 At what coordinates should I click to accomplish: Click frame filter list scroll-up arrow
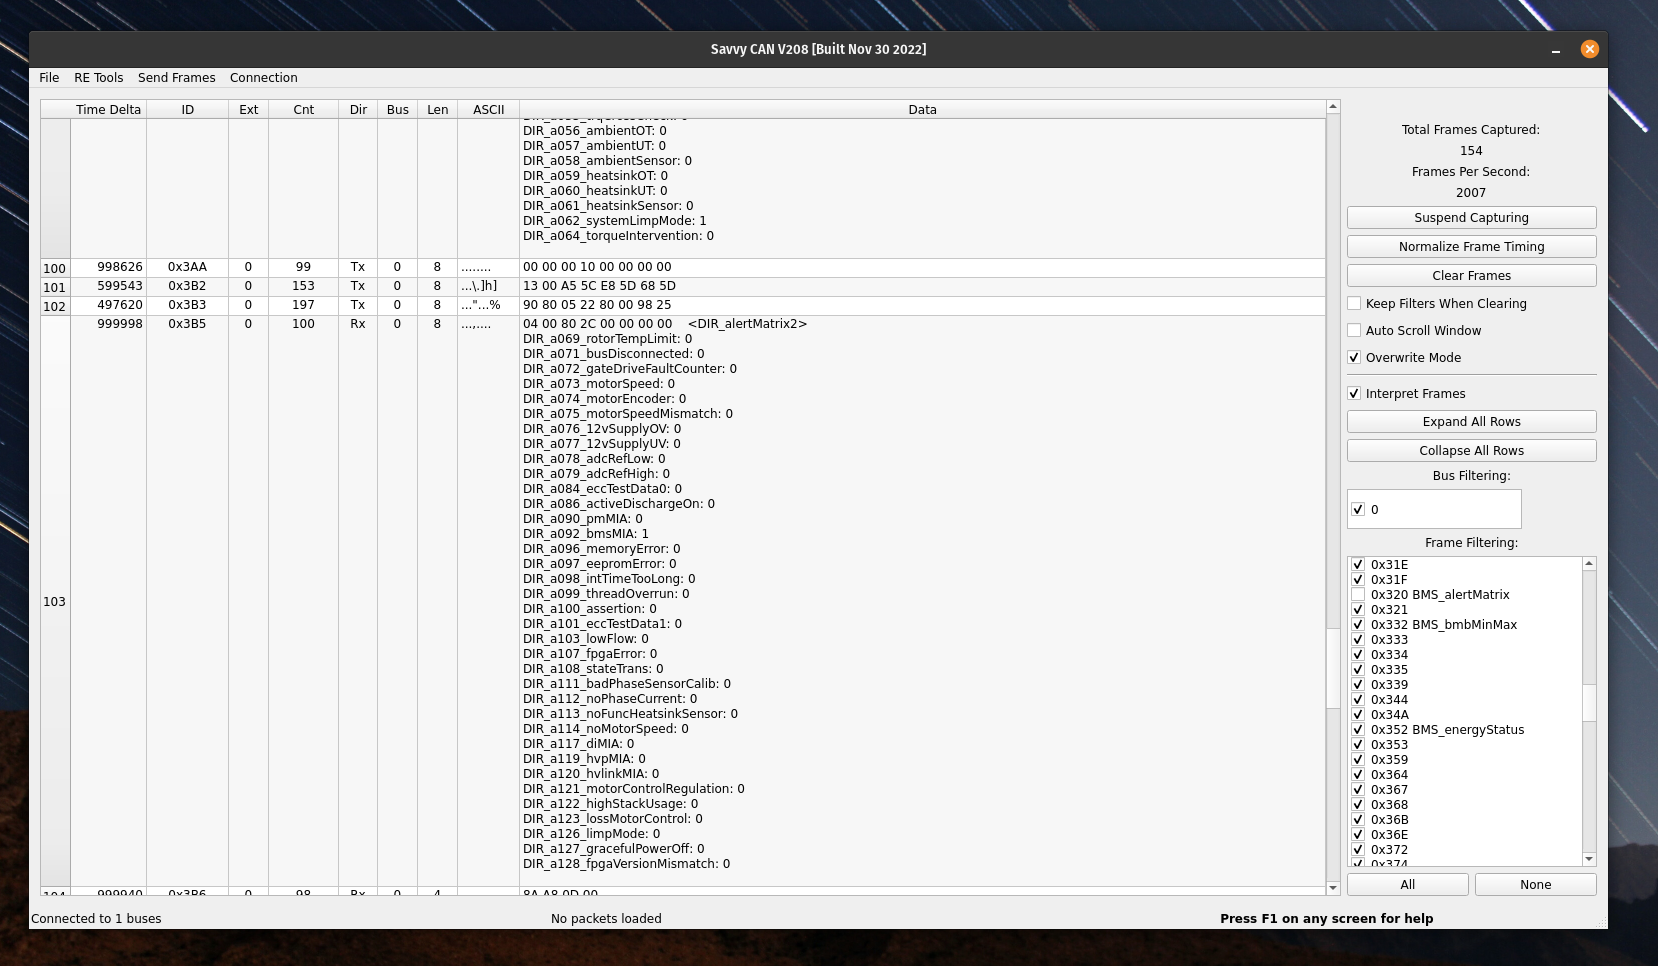point(1589,564)
